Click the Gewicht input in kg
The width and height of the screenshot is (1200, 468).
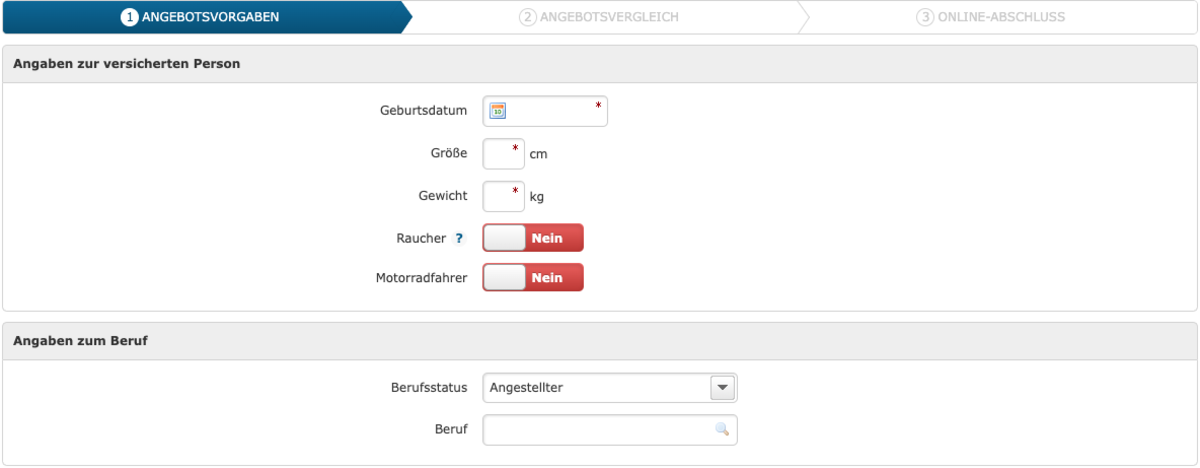(502, 196)
